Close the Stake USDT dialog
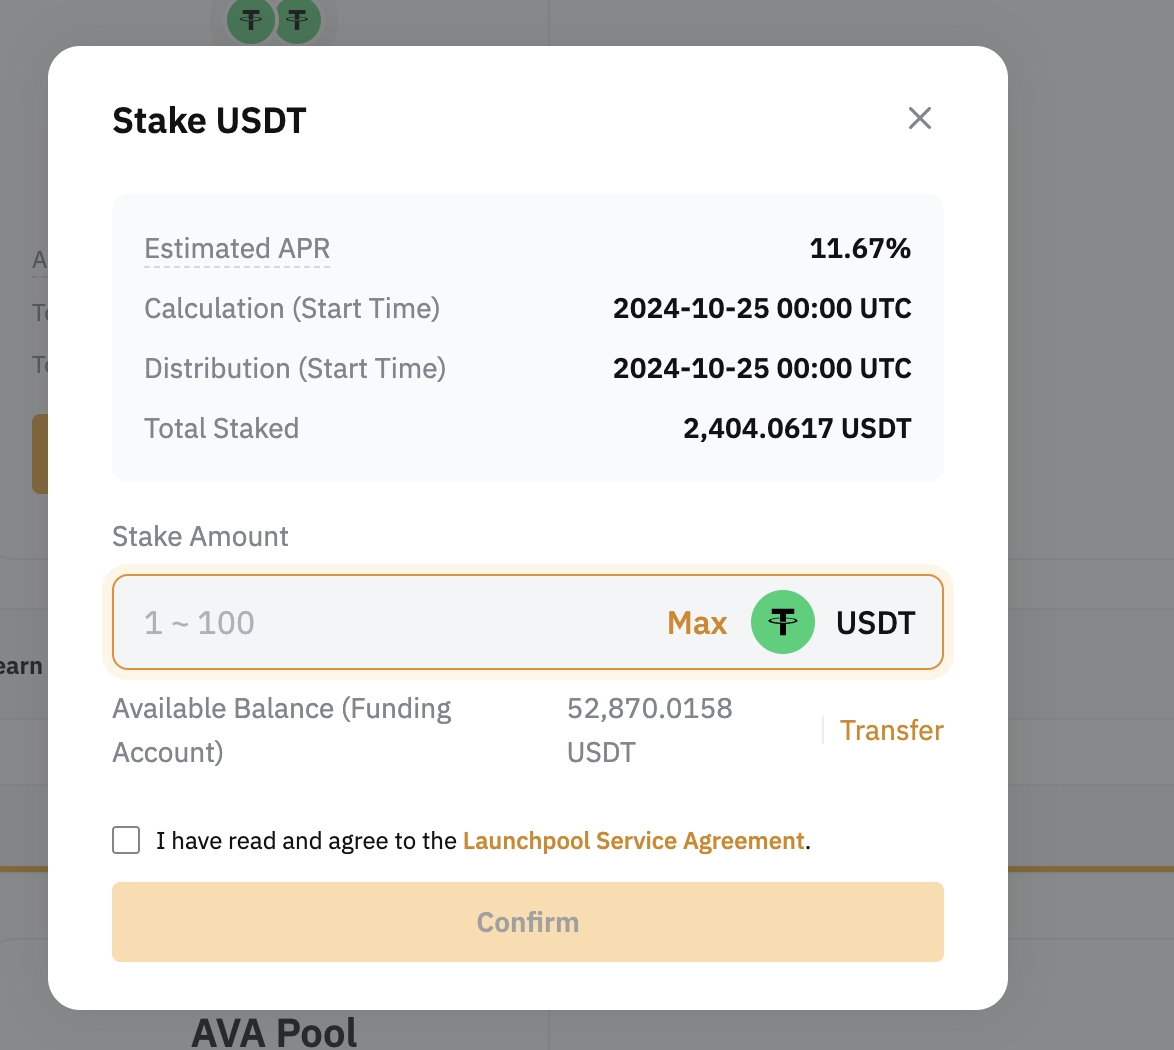 (919, 118)
